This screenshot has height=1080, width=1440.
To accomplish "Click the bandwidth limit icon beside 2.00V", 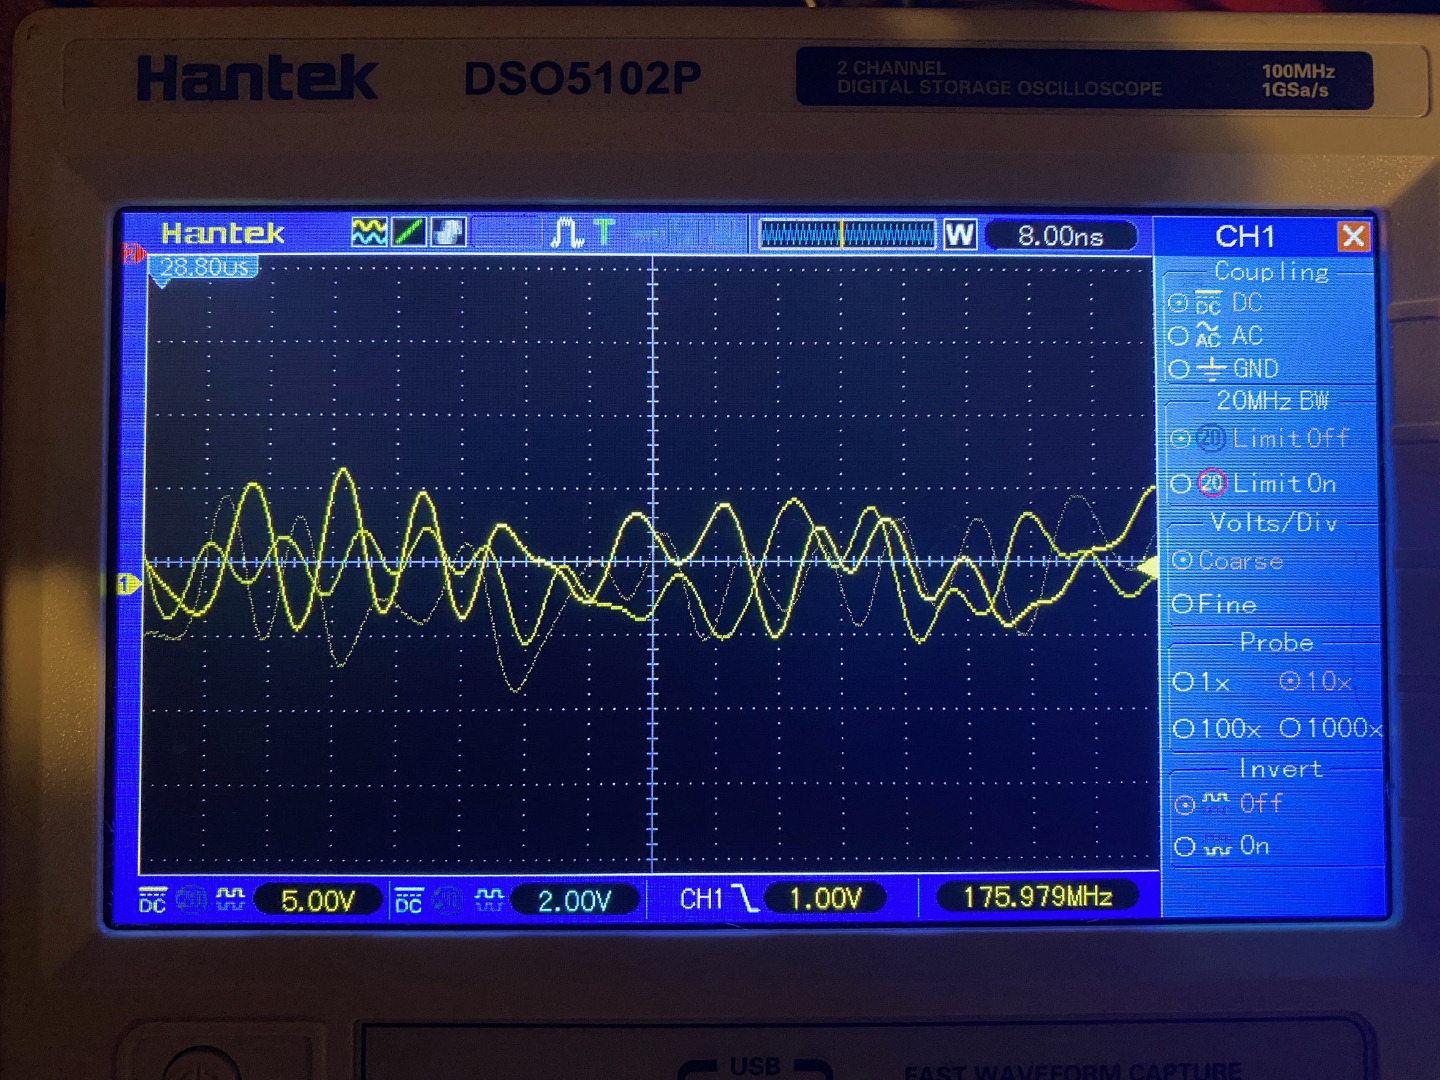I will 448,901.
